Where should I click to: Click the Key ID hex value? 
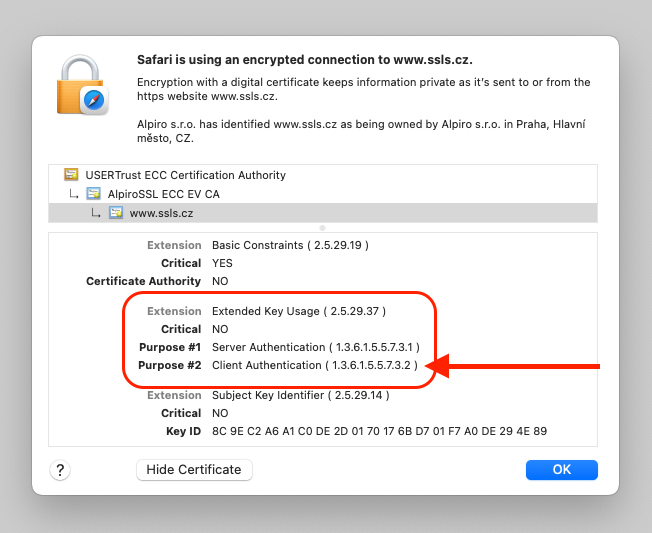coord(379,431)
